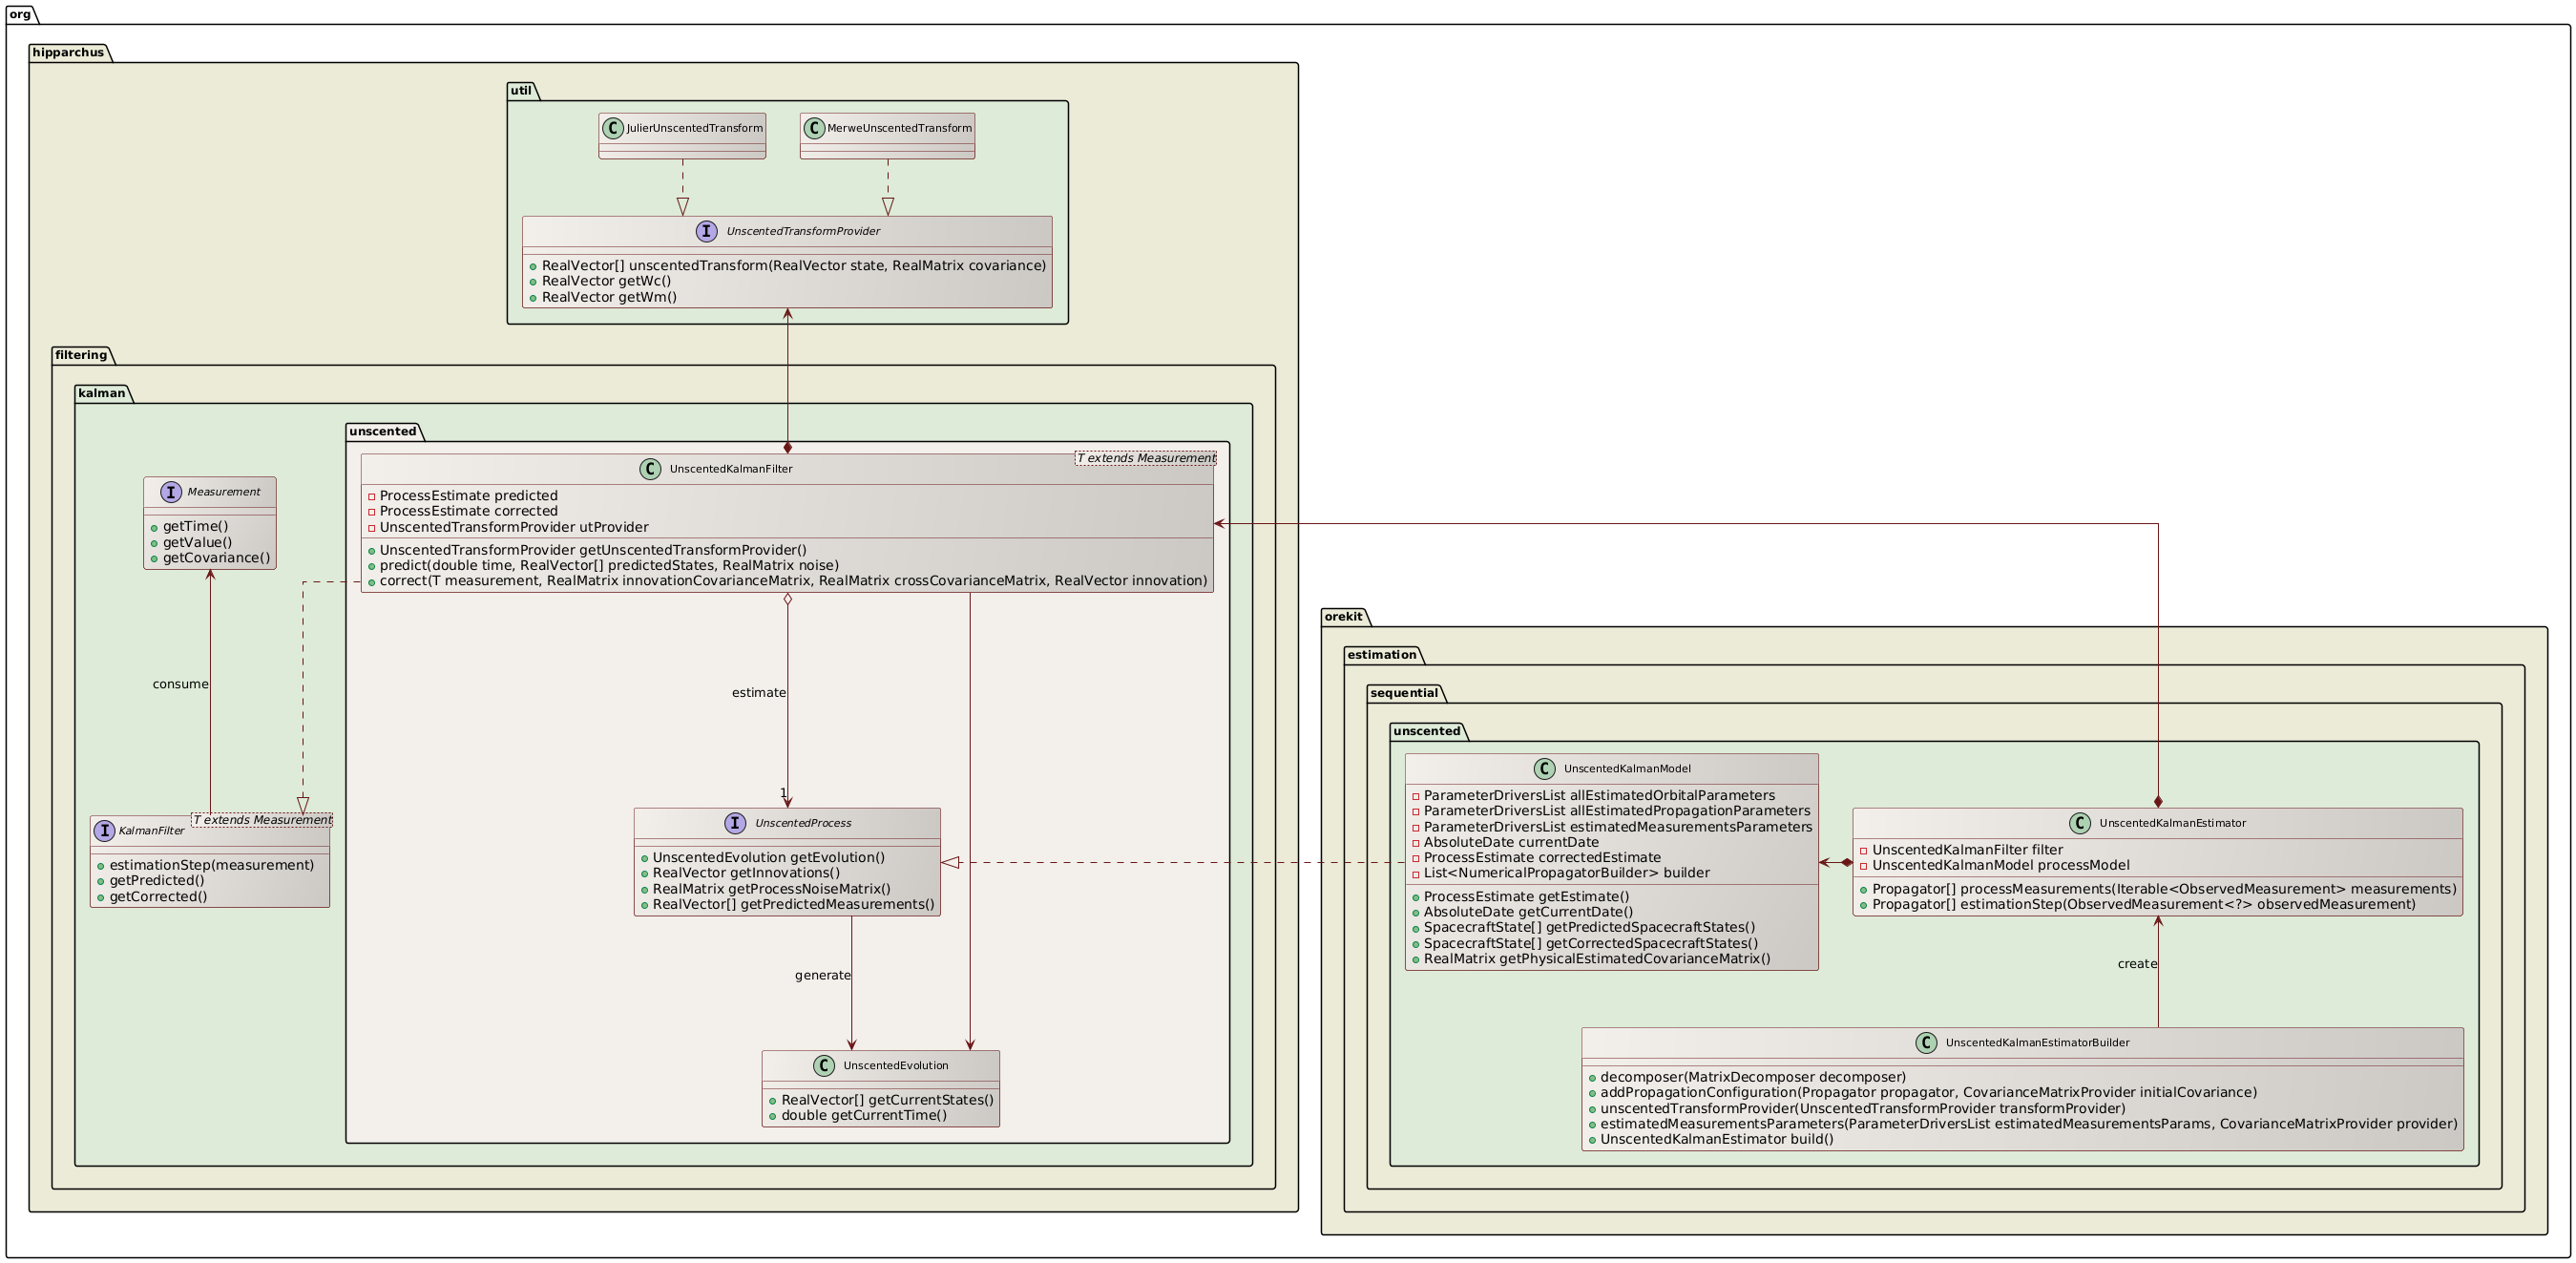Click the estimationStep method in KalmanFilter
Image resolution: width=2576 pixels, height=1263 pixels.
[211, 864]
